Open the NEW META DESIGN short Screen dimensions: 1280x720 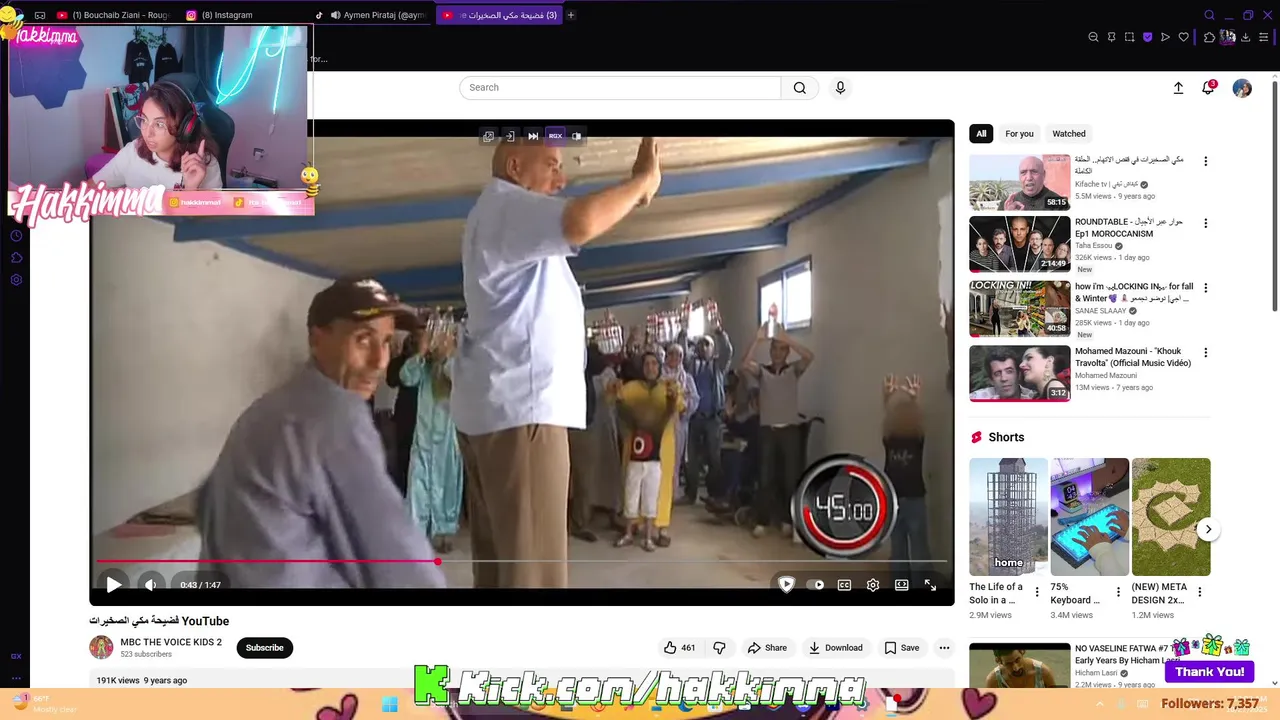[1171, 517]
